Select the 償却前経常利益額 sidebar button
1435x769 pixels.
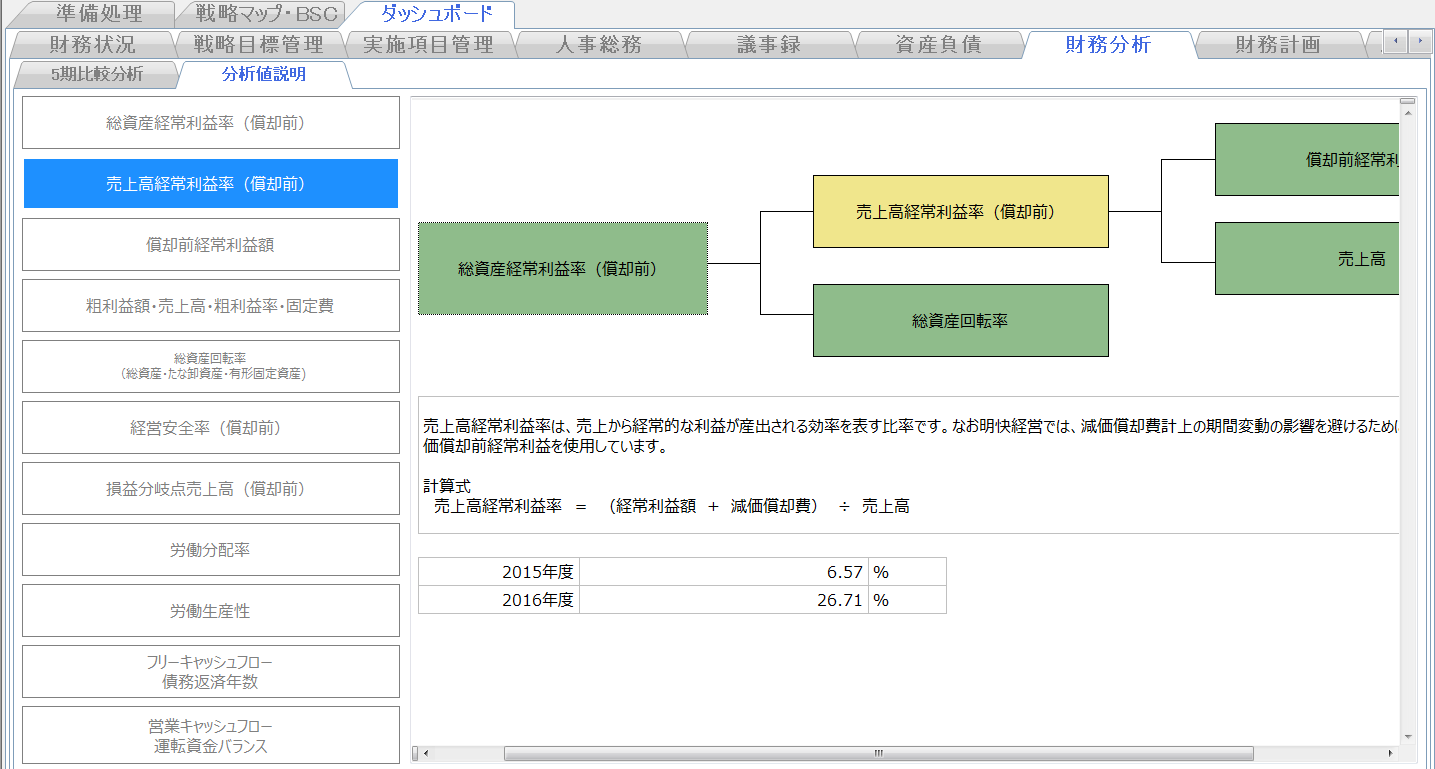pos(211,245)
